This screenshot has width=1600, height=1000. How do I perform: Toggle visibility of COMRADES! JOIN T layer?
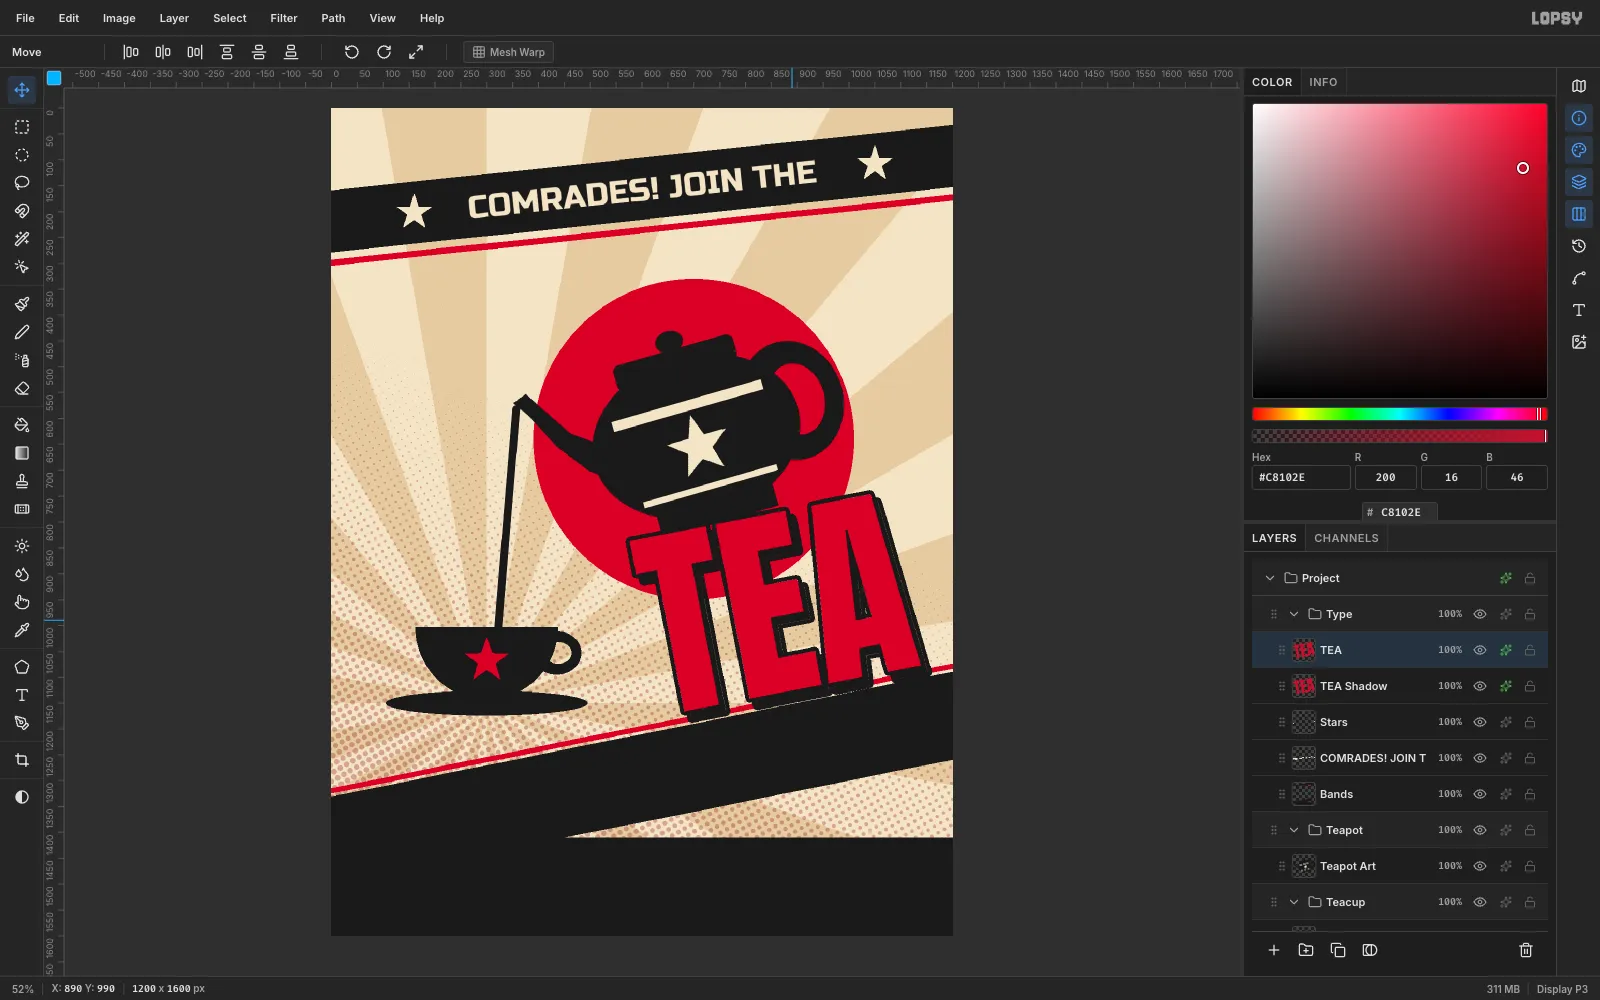[x=1480, y=758]
